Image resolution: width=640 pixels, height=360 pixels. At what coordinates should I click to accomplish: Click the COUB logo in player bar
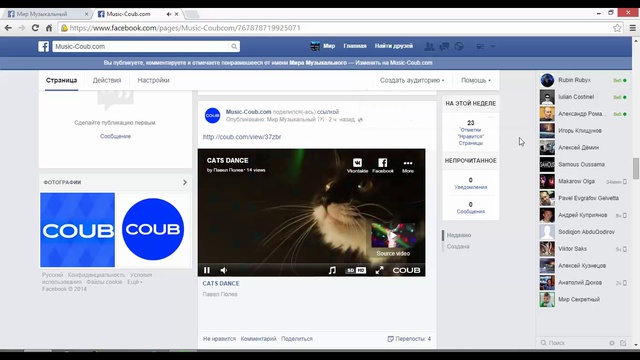406,270
